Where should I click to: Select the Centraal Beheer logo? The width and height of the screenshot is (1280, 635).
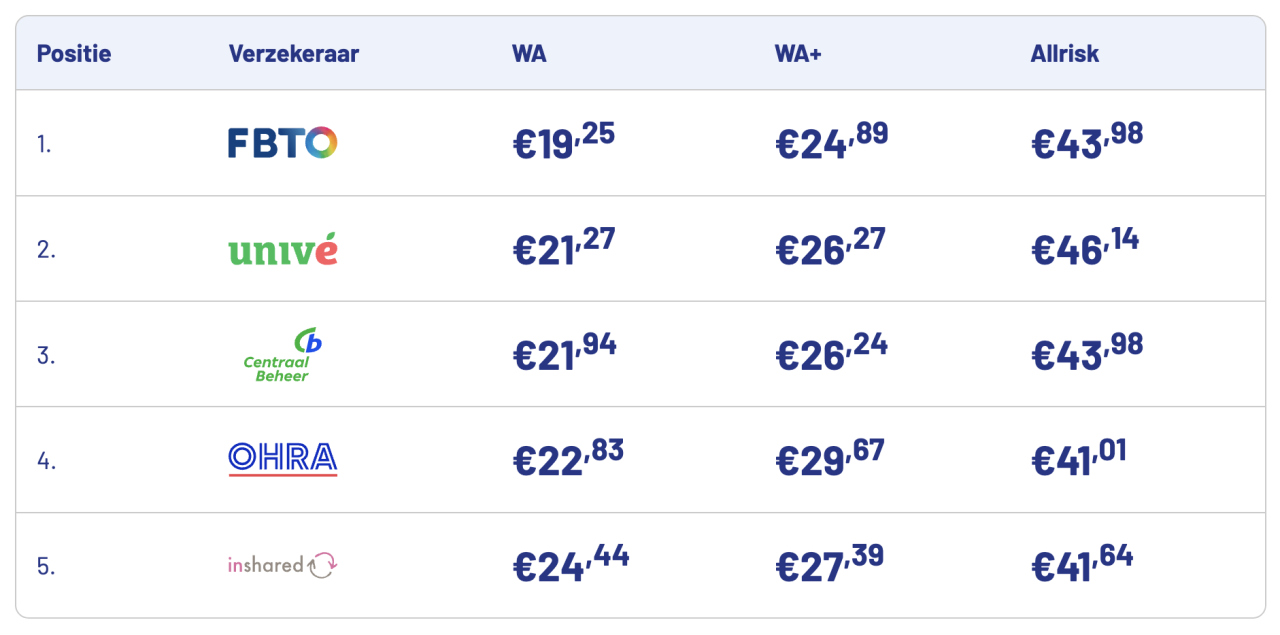point(282,355)
